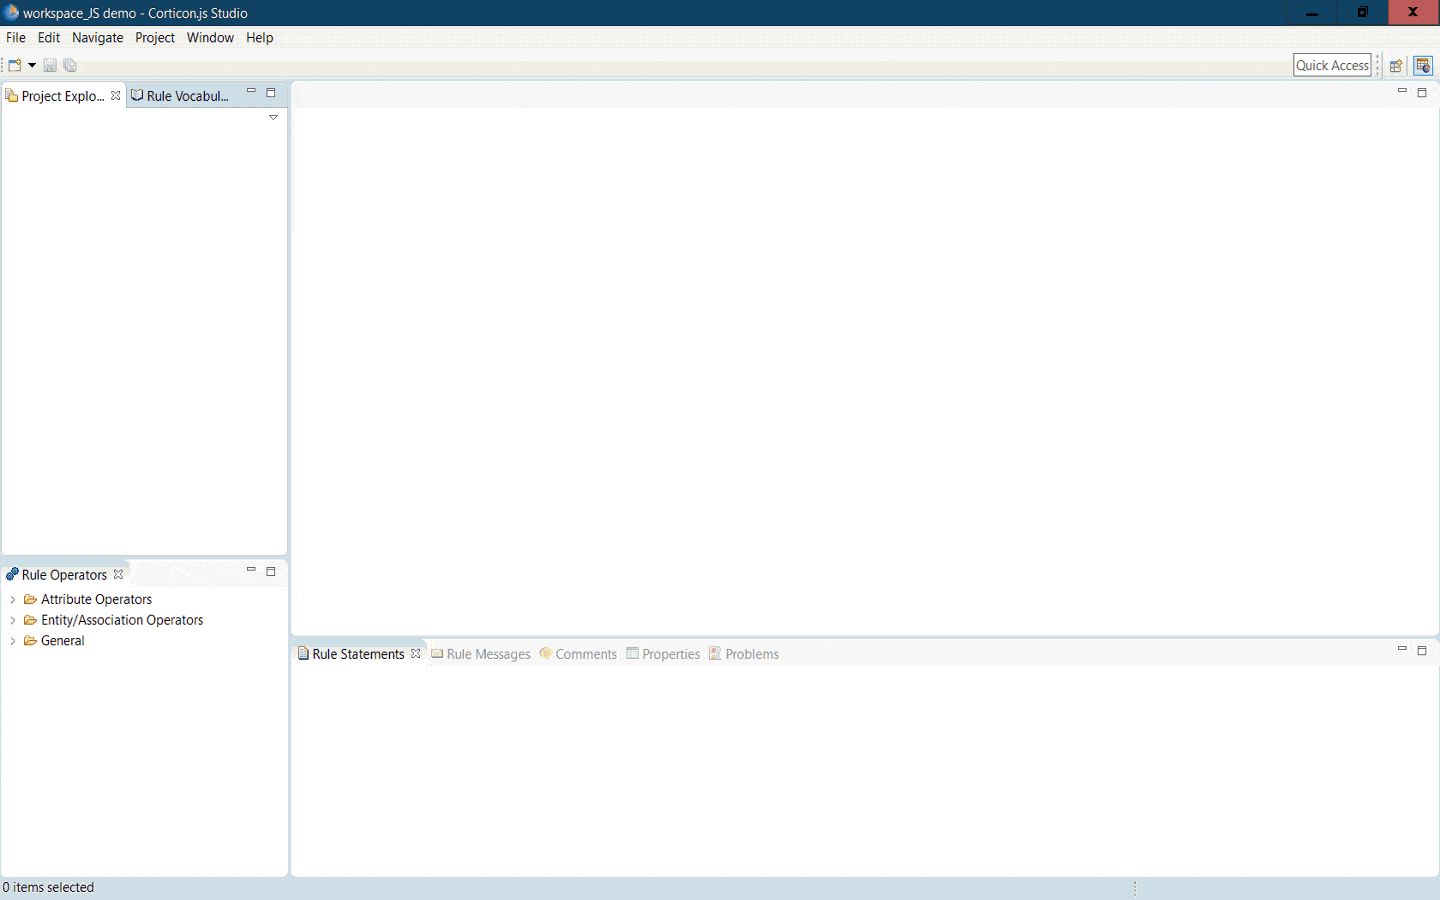Click the New wizard toolbar icon

(15, 66)
